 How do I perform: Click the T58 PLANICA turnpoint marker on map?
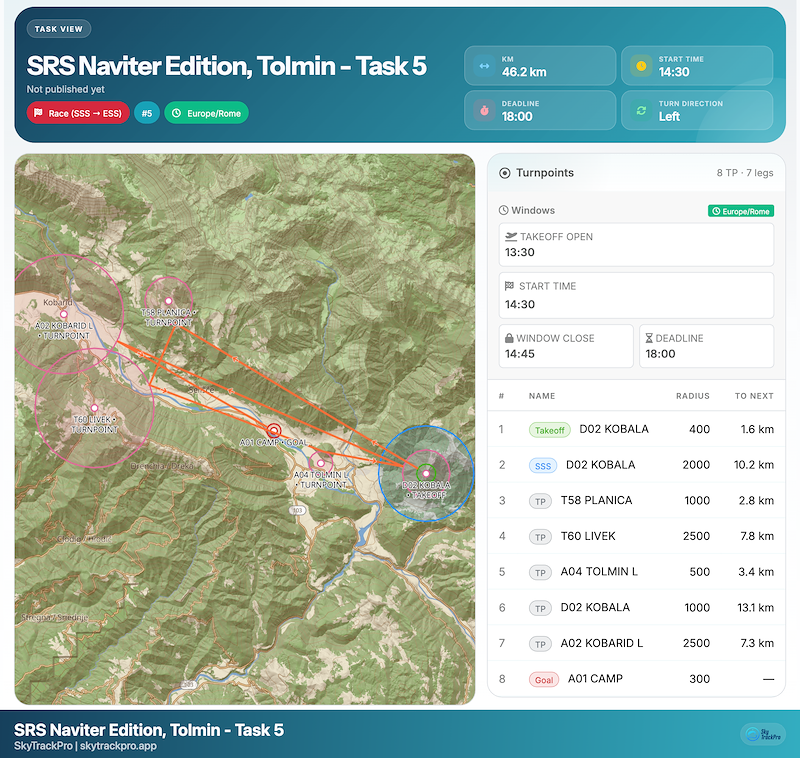click(168, 301)
